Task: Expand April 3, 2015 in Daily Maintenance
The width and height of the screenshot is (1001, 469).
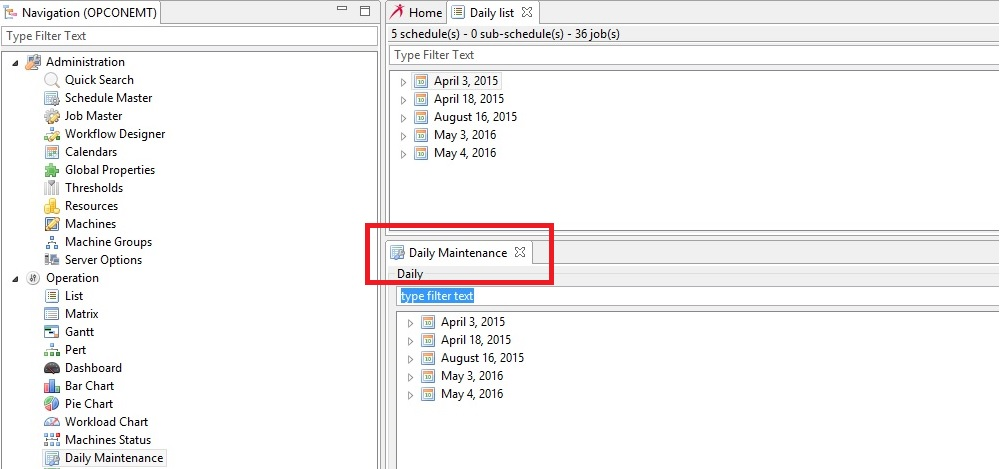Action: point(410,323)
